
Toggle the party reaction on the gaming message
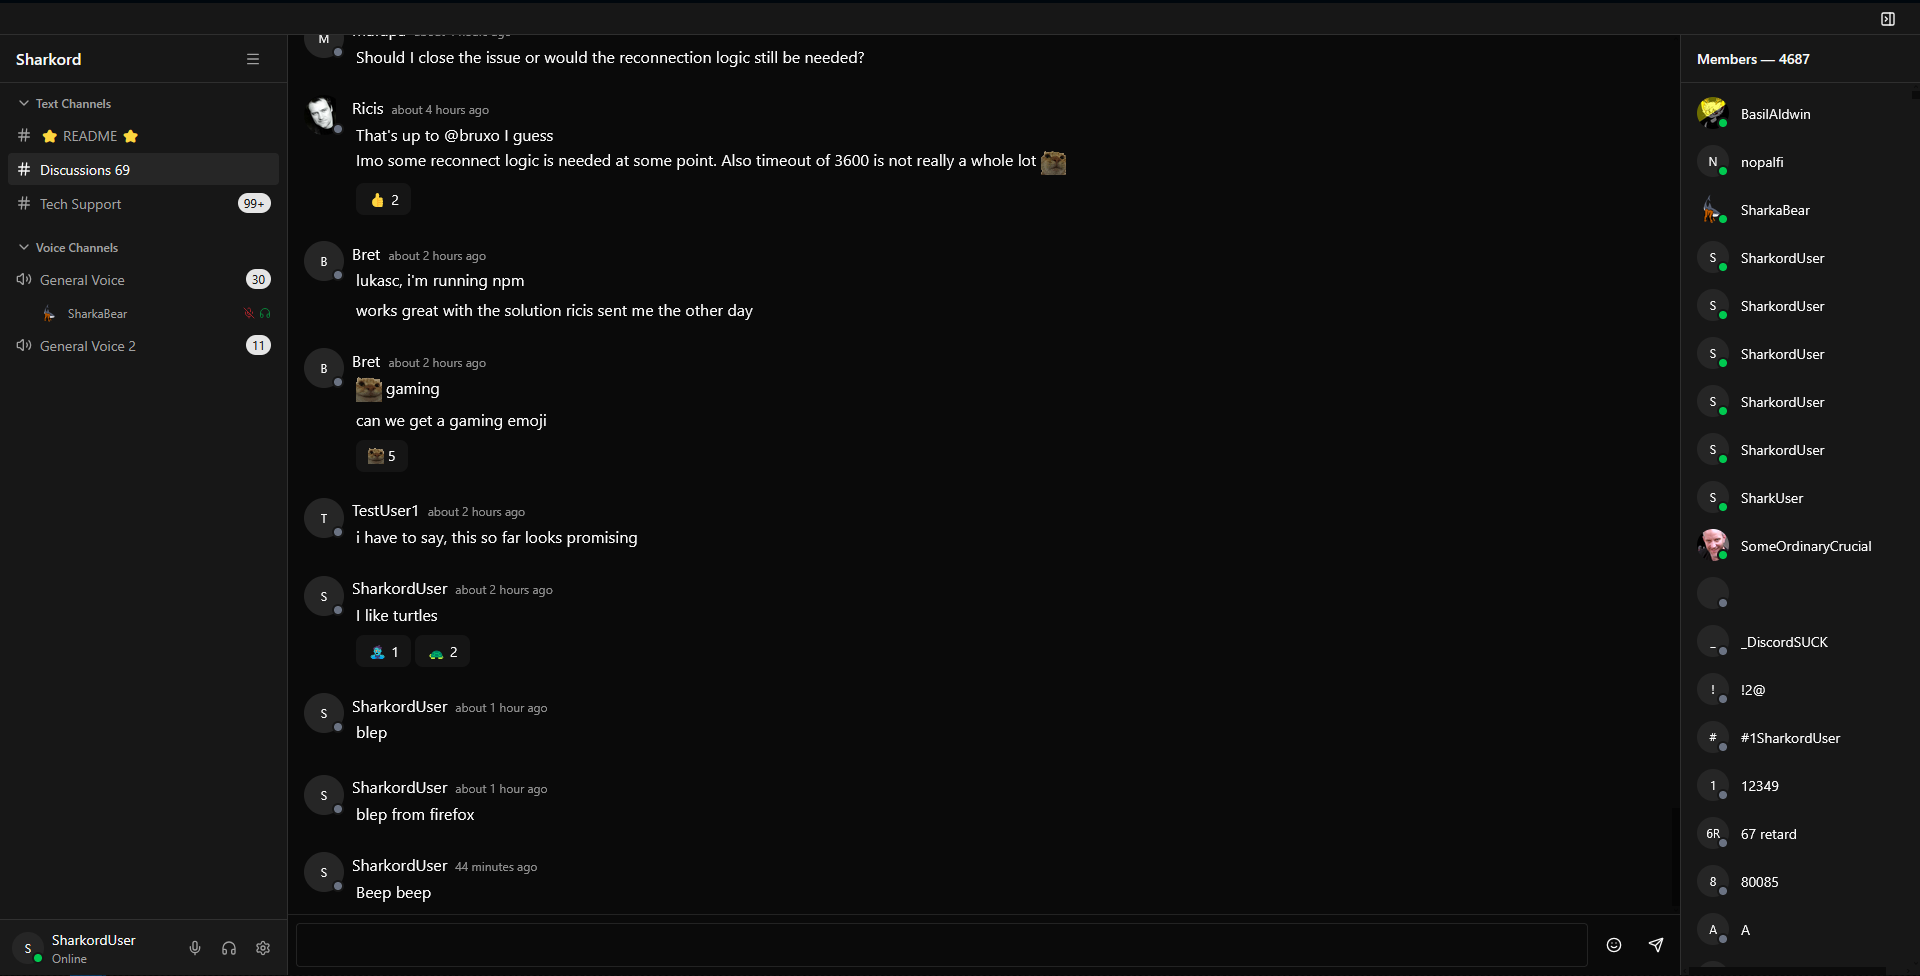click(381, 456)
